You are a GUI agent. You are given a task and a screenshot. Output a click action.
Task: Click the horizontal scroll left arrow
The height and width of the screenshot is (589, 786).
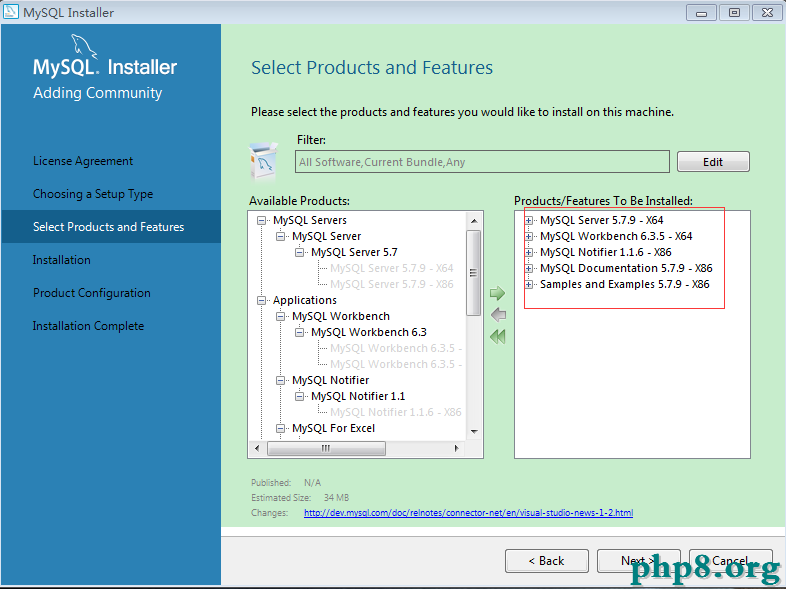point(257,448)
